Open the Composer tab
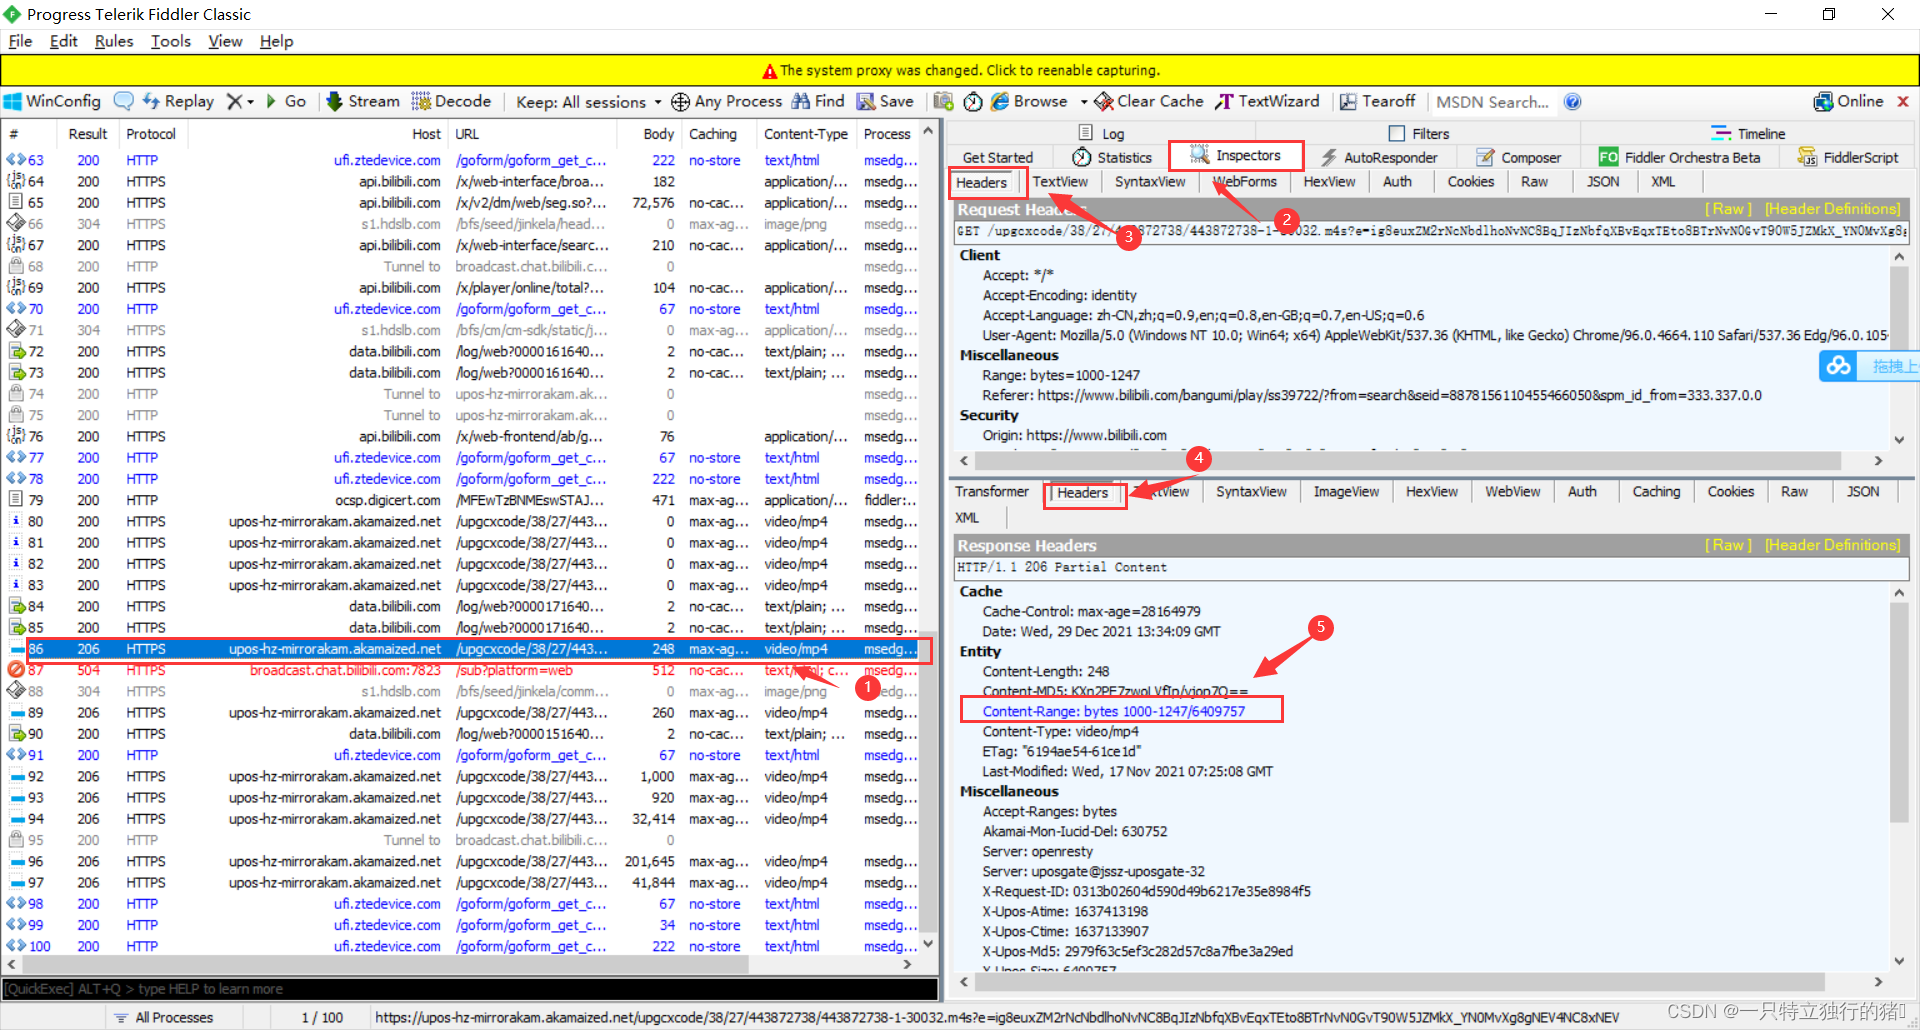This screenshot has width=1920, height=1030. point(1519,157)
